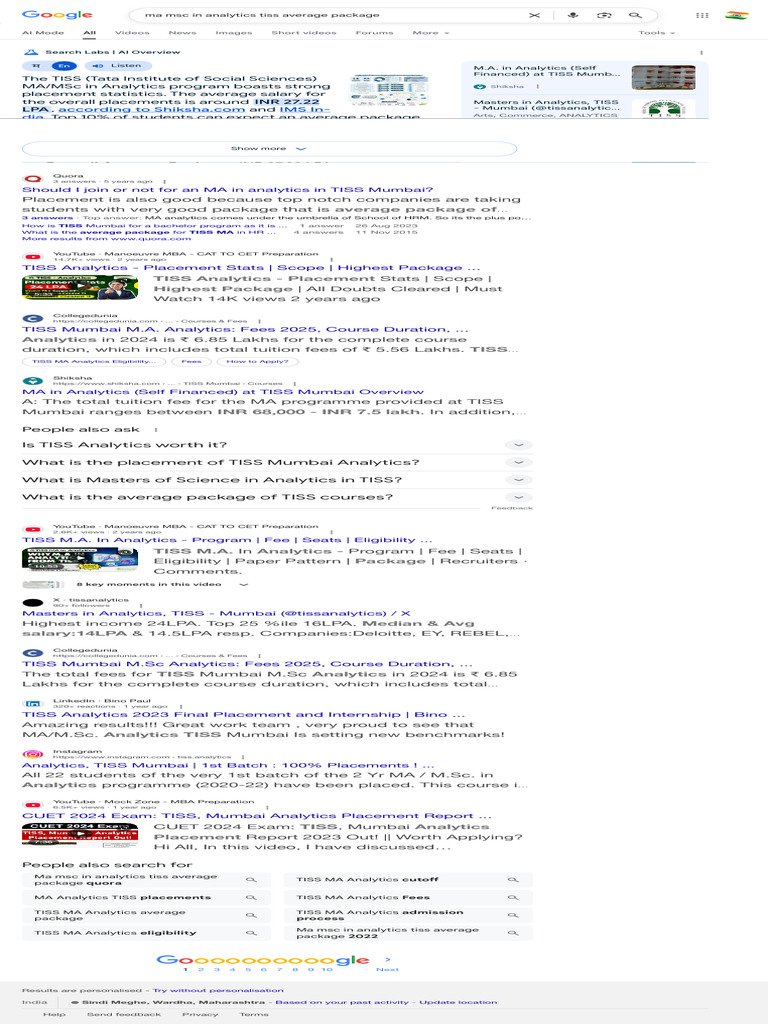
Task: Click the magnifier search button
Action: click(x=635, y=15)
